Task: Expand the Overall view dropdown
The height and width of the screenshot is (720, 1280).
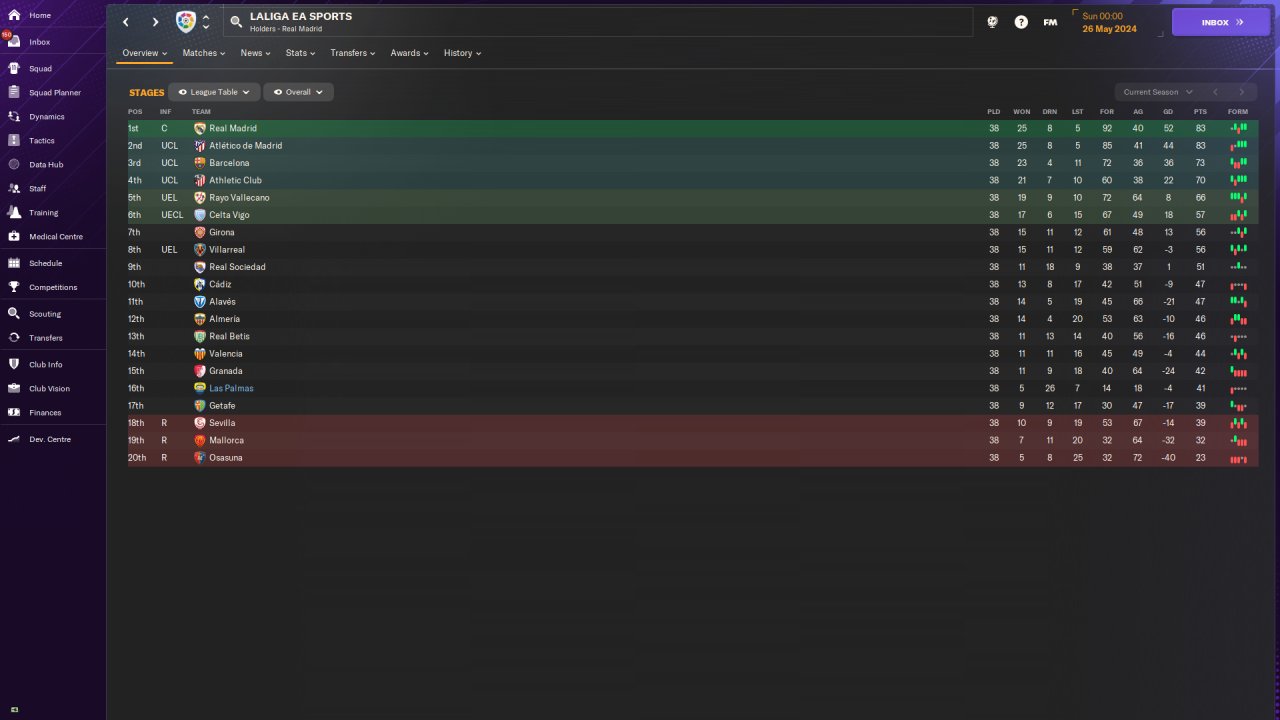Action: pos(298,92)
